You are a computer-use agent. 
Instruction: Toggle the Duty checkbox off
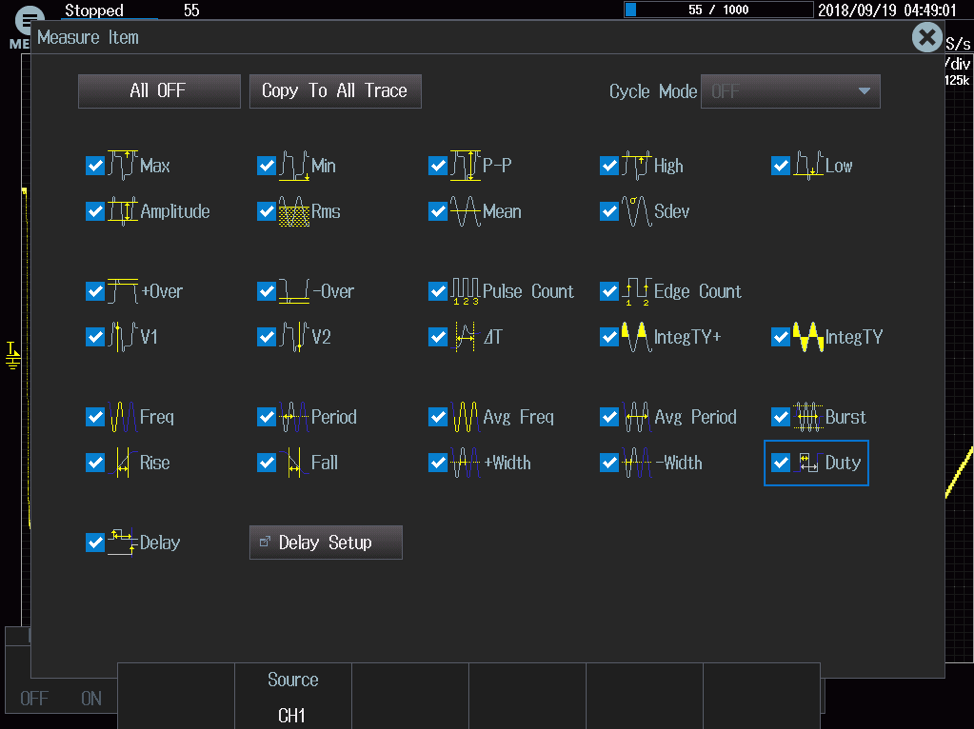[x=781, y=463]
